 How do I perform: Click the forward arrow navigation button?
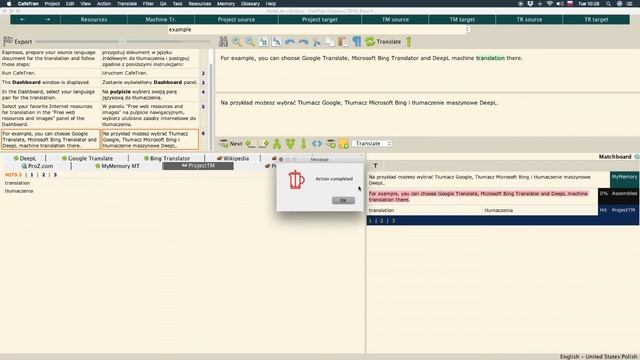[47, 19]
